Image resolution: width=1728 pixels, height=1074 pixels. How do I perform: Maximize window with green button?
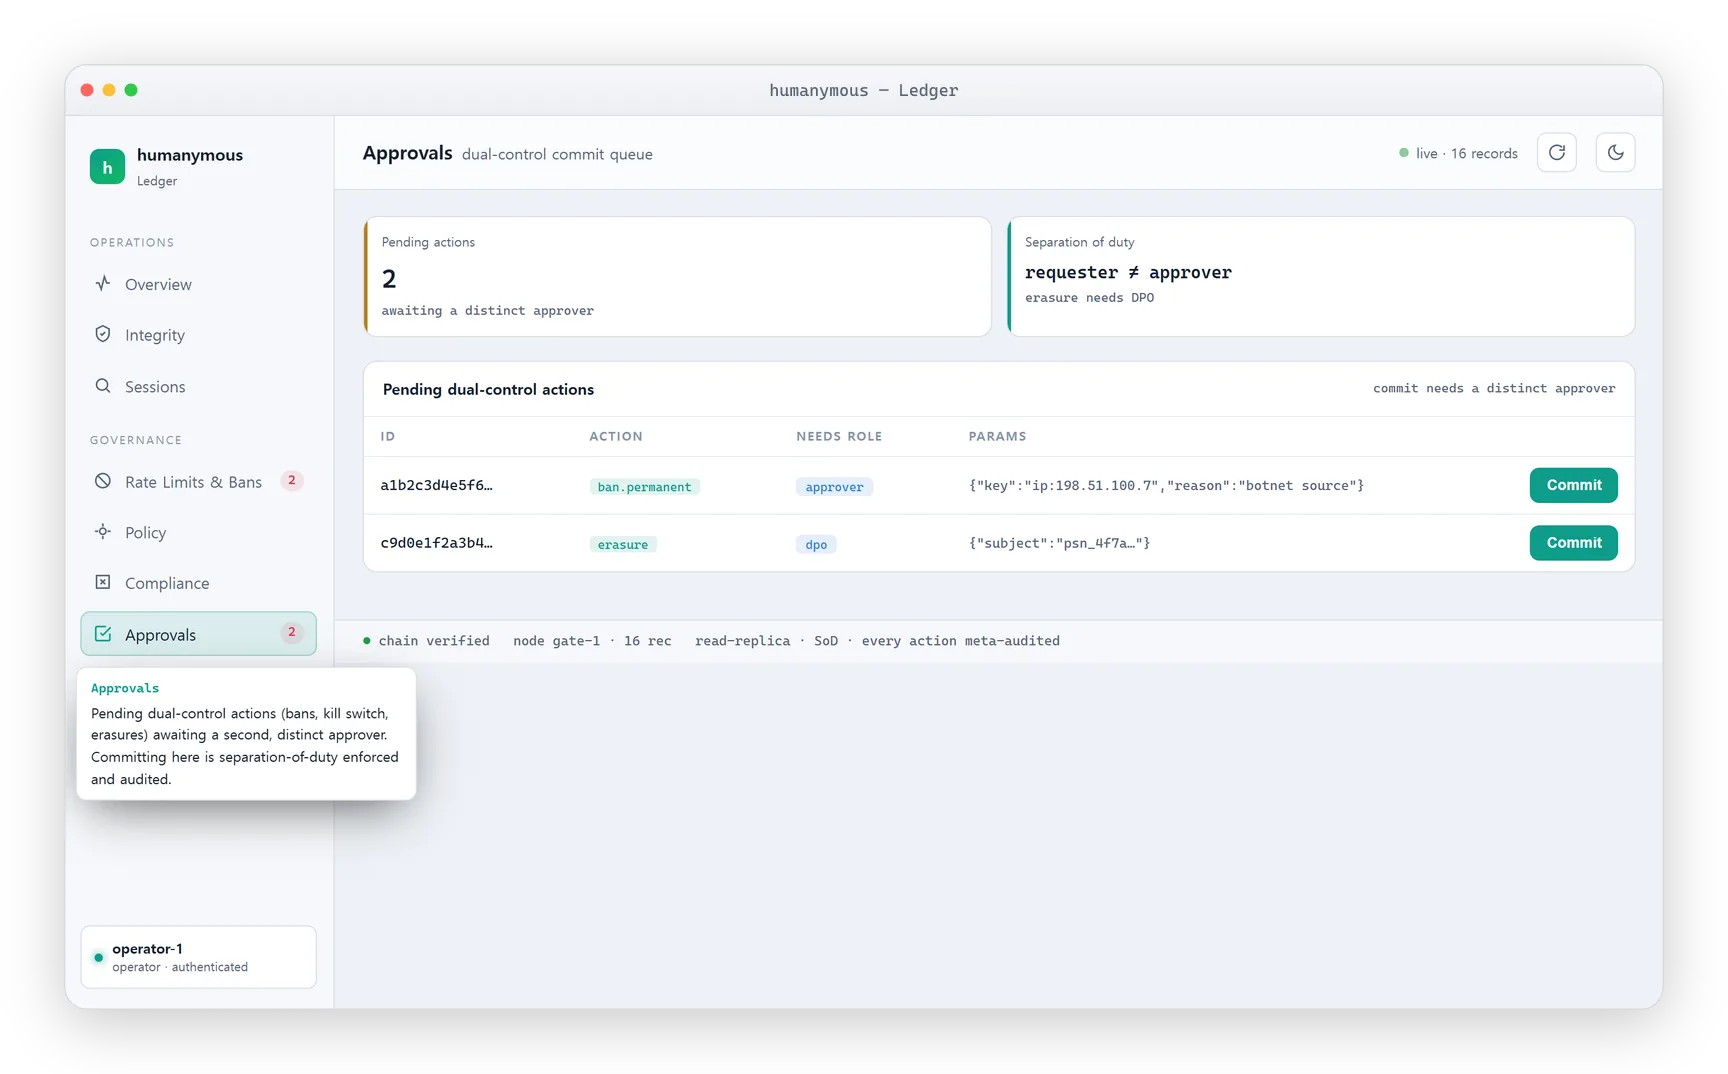click(x=131, y=90)
